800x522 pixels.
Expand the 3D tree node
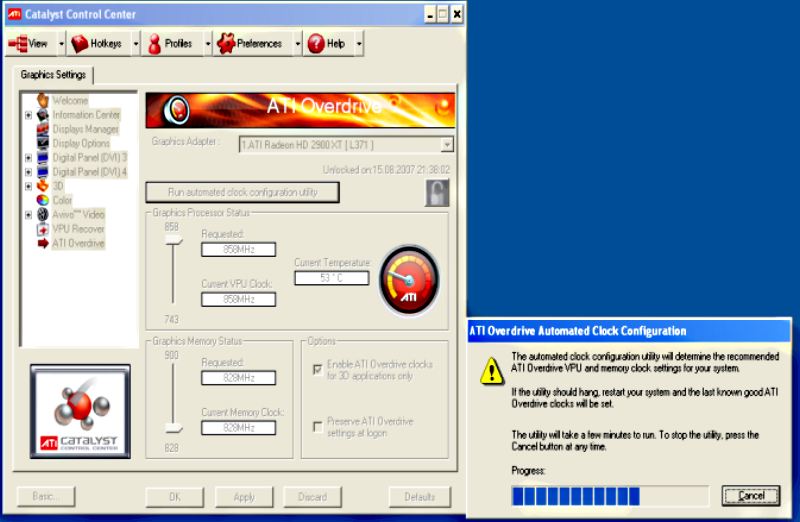(29, 186)
